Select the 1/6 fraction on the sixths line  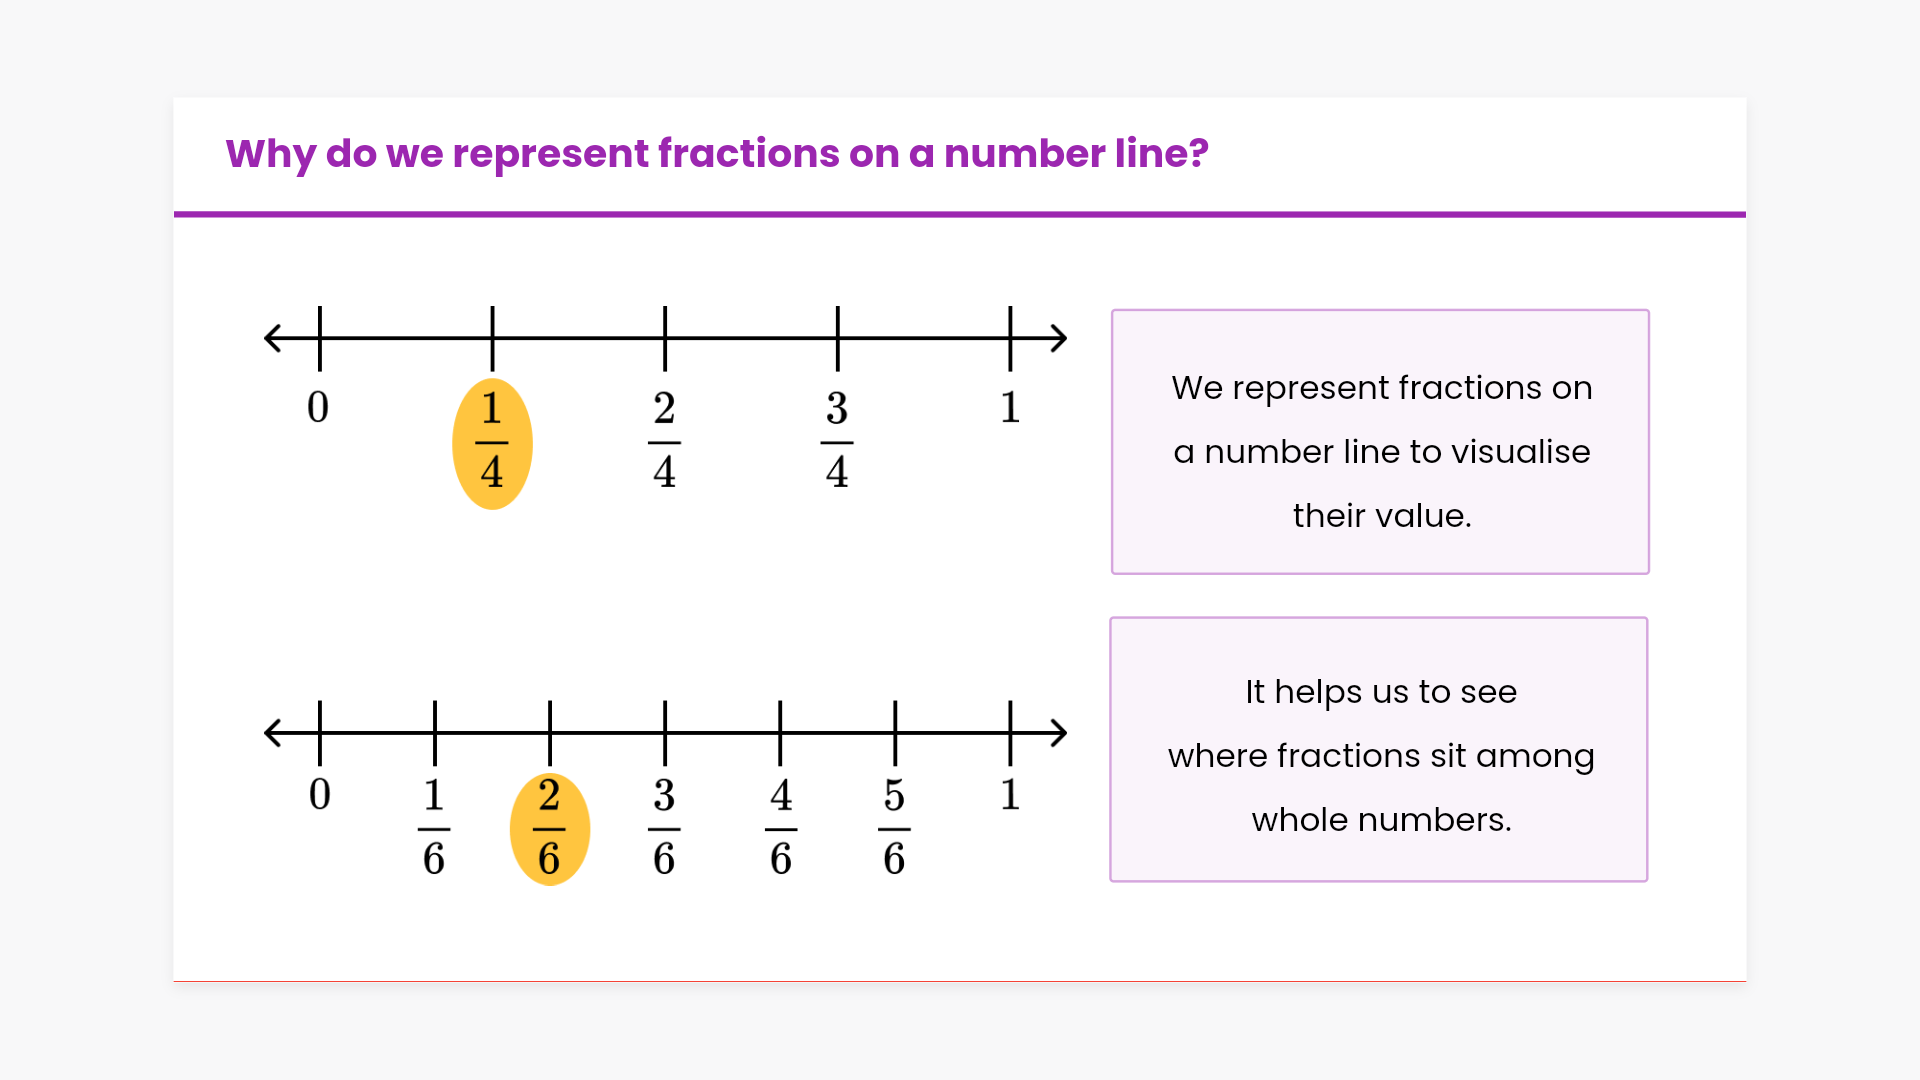434,828
